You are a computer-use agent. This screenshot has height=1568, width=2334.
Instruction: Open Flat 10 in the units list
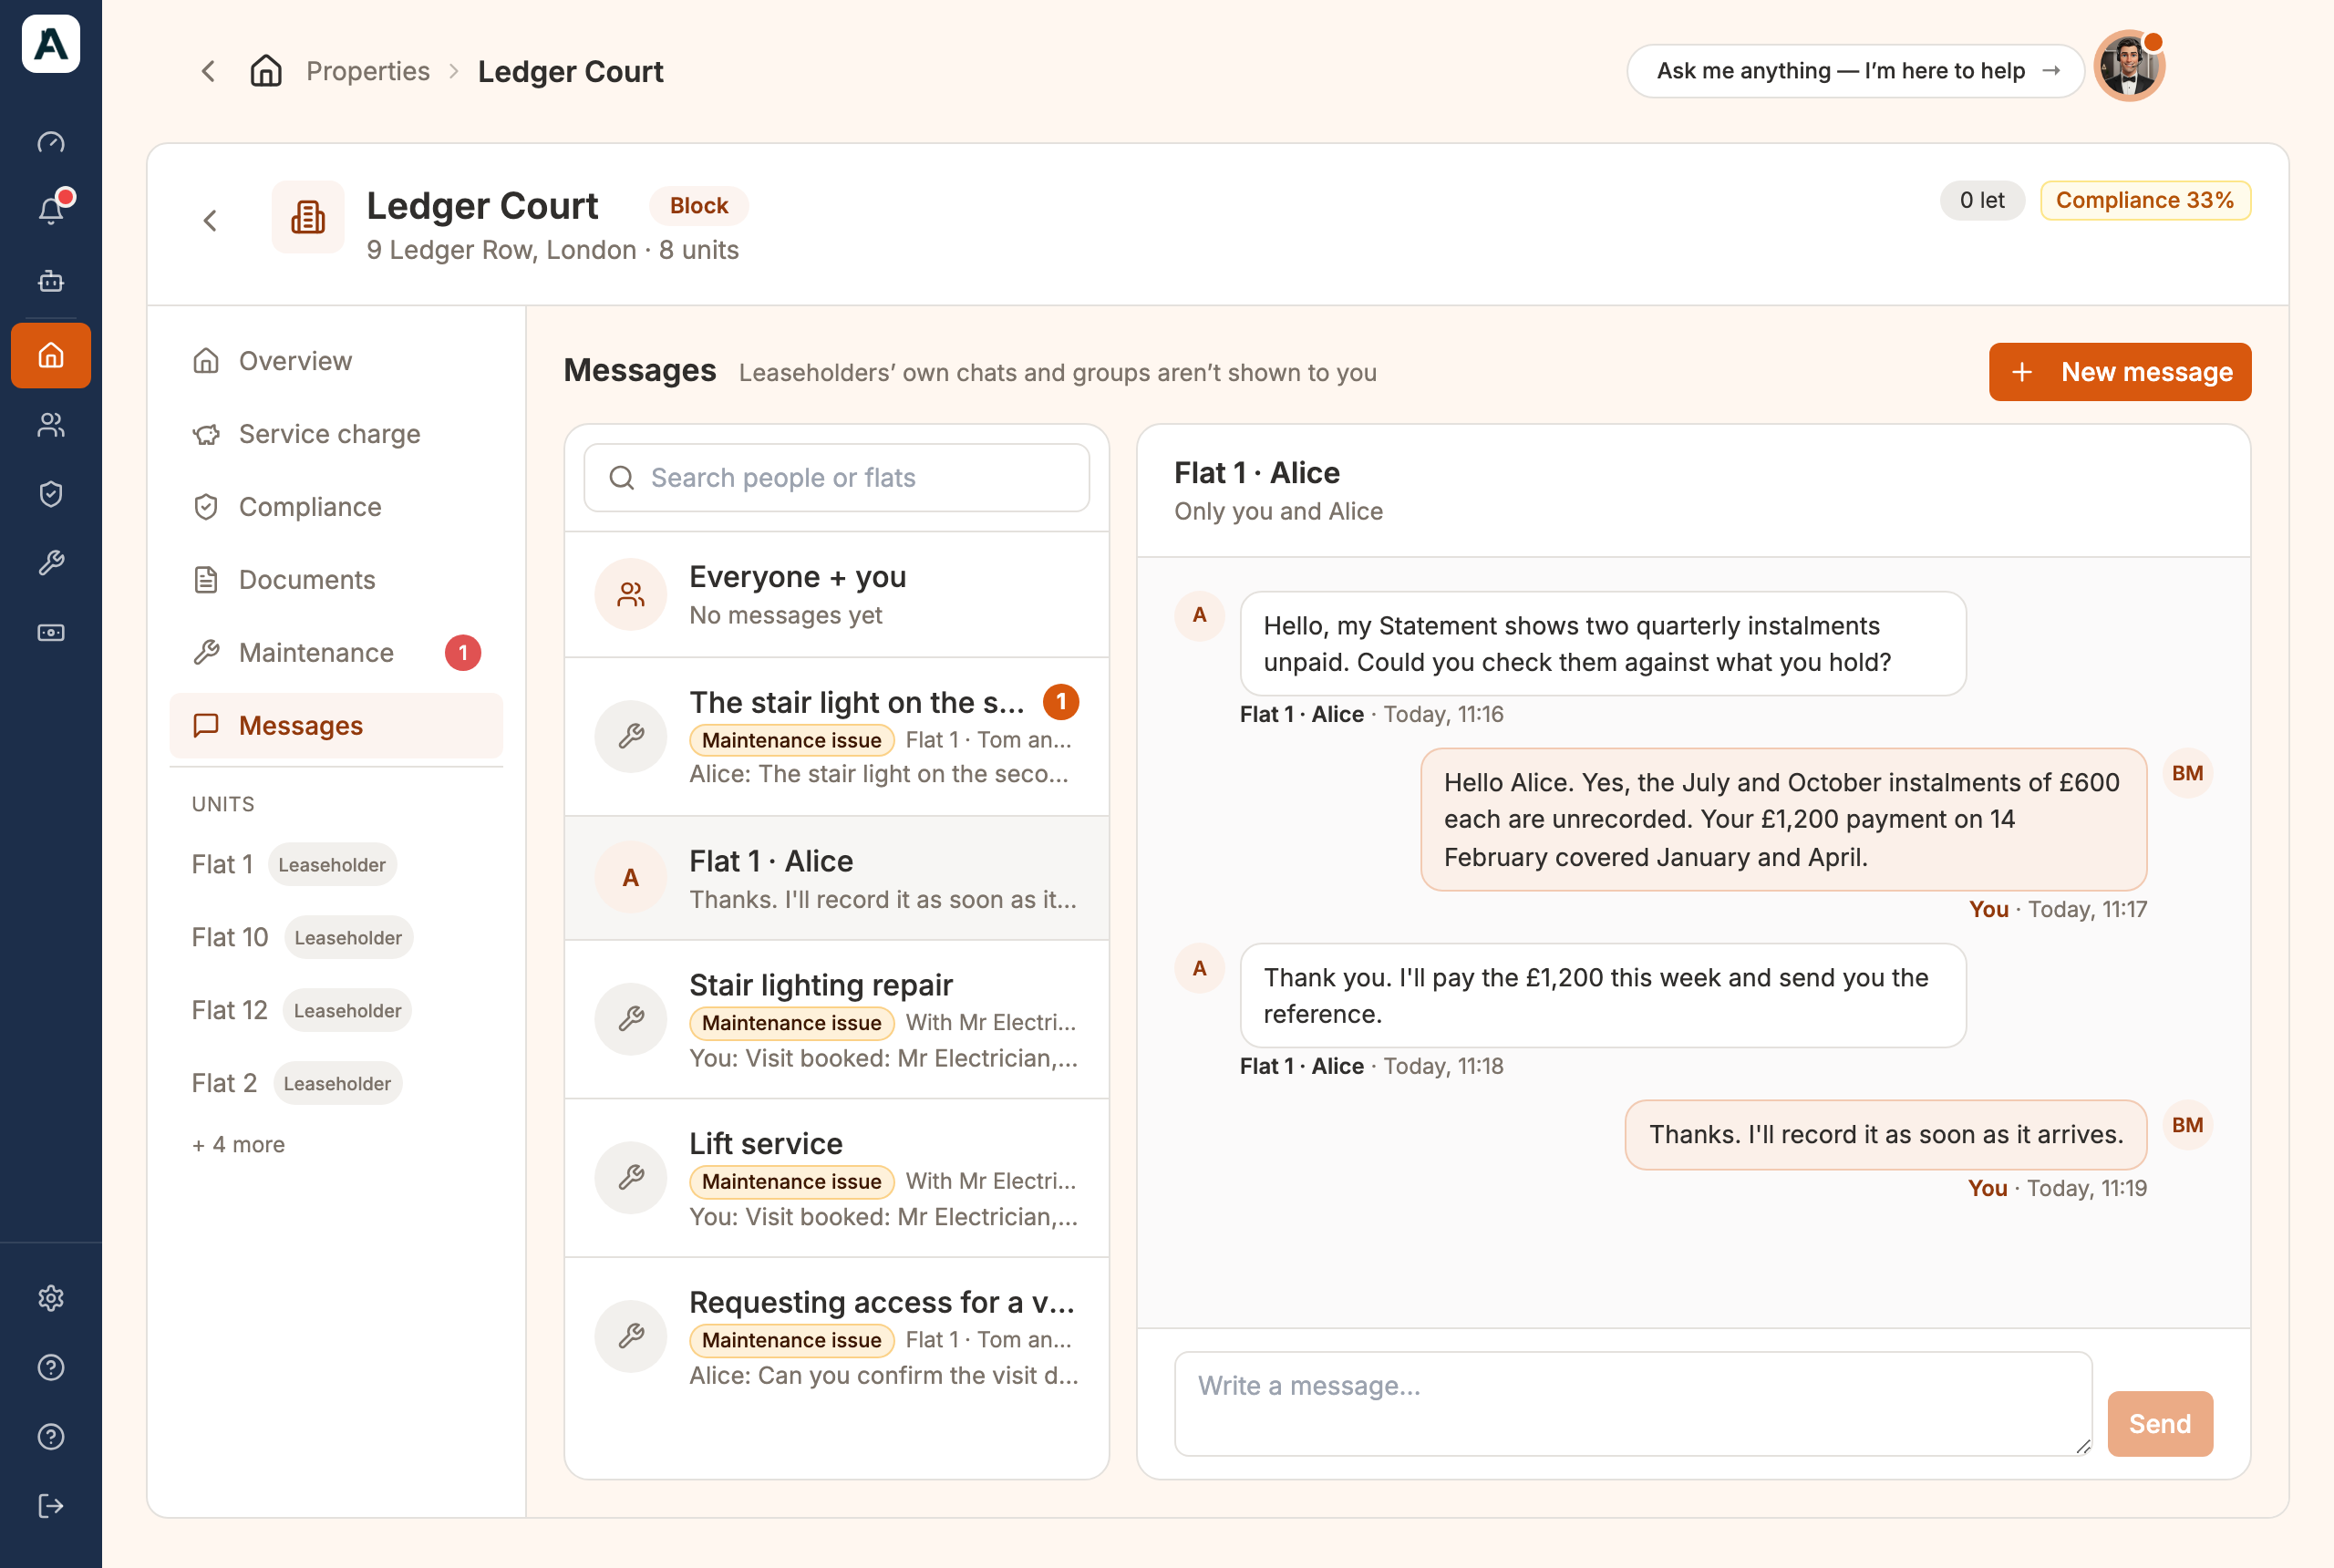pyautogui.click(x=302, y=937)
